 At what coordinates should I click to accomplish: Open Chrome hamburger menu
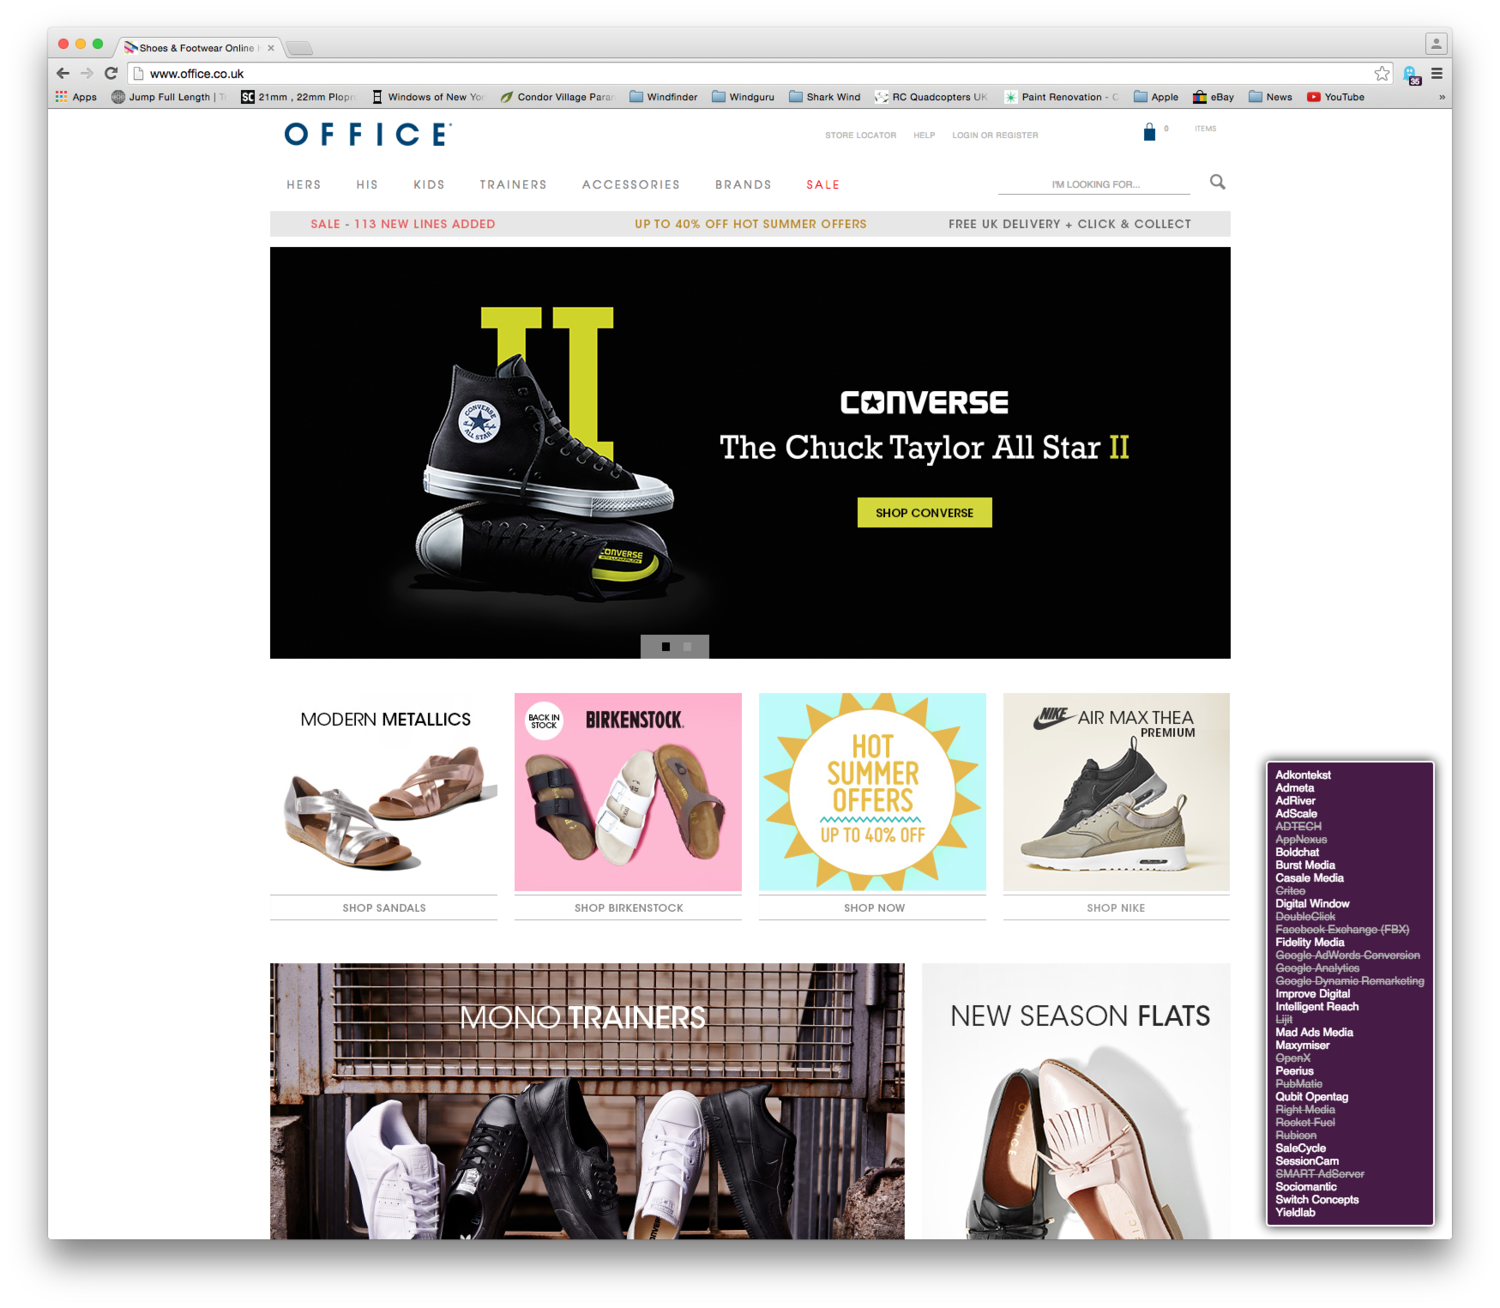(x=1437, y=73)
